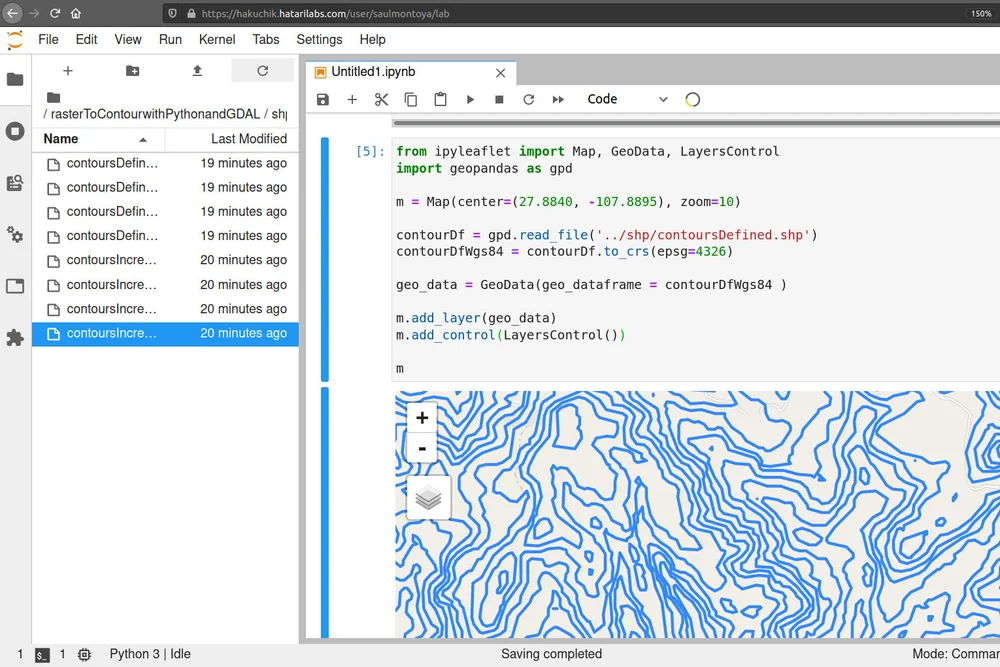Image resolution: width=1000 pixels, height=667 pixels.
Task: Go to browser home page
Action: [76, 13]
